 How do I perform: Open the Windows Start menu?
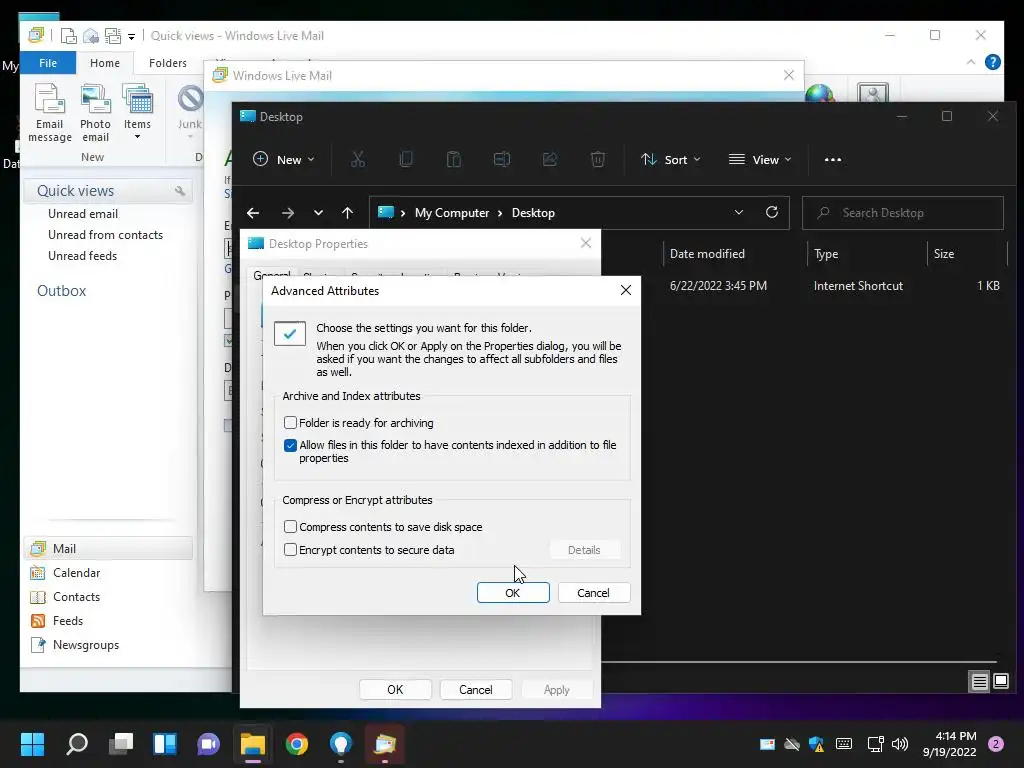(x=32, y=744)
